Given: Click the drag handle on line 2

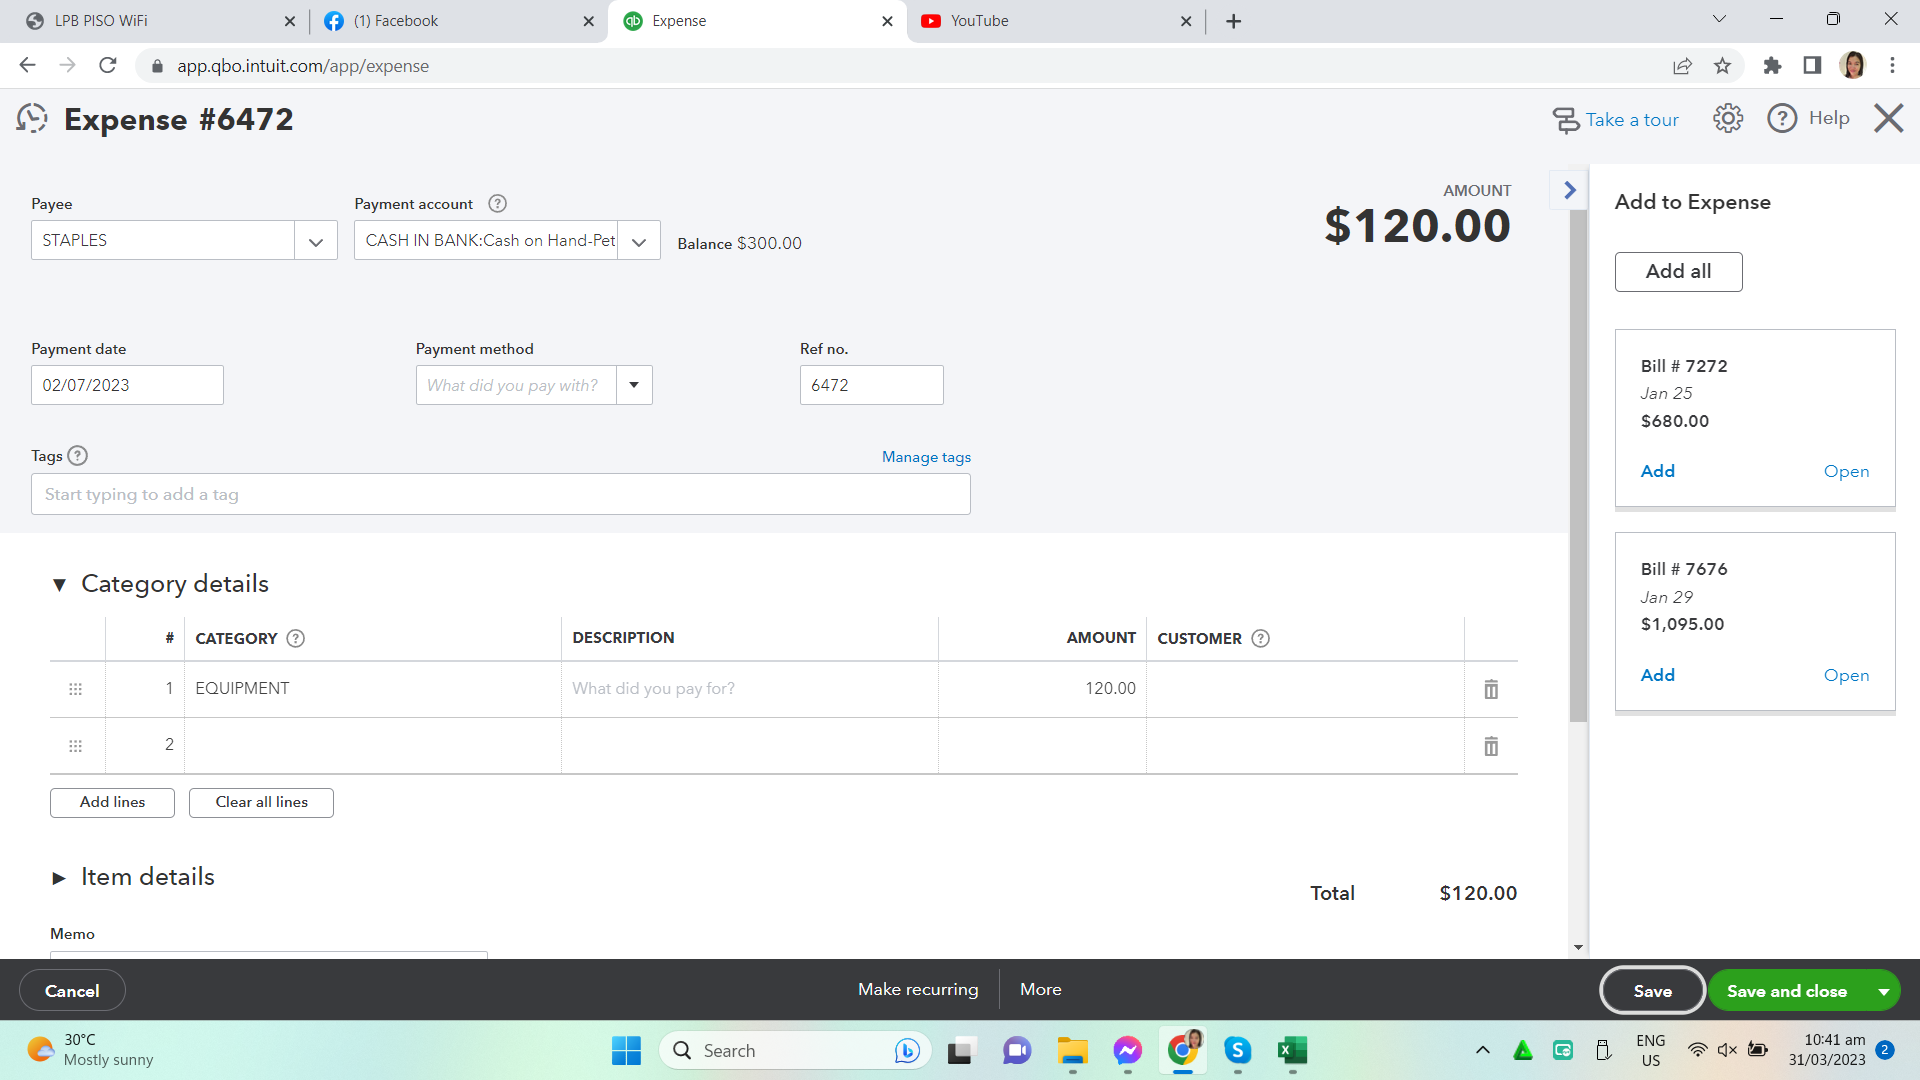Looking at the screenshot, I should pyautogui.click(x=75, y=746).
